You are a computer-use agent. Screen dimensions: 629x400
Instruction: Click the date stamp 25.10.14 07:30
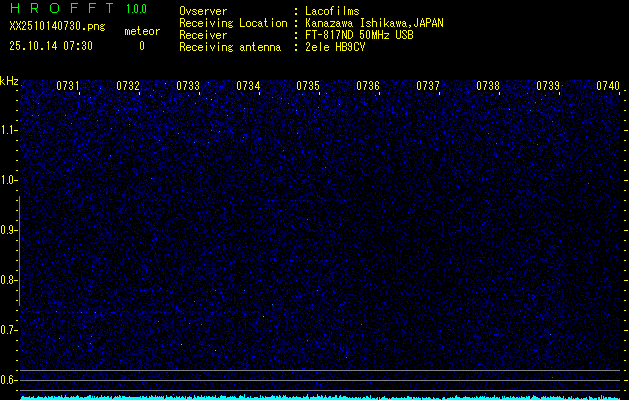tap(51, 45)
